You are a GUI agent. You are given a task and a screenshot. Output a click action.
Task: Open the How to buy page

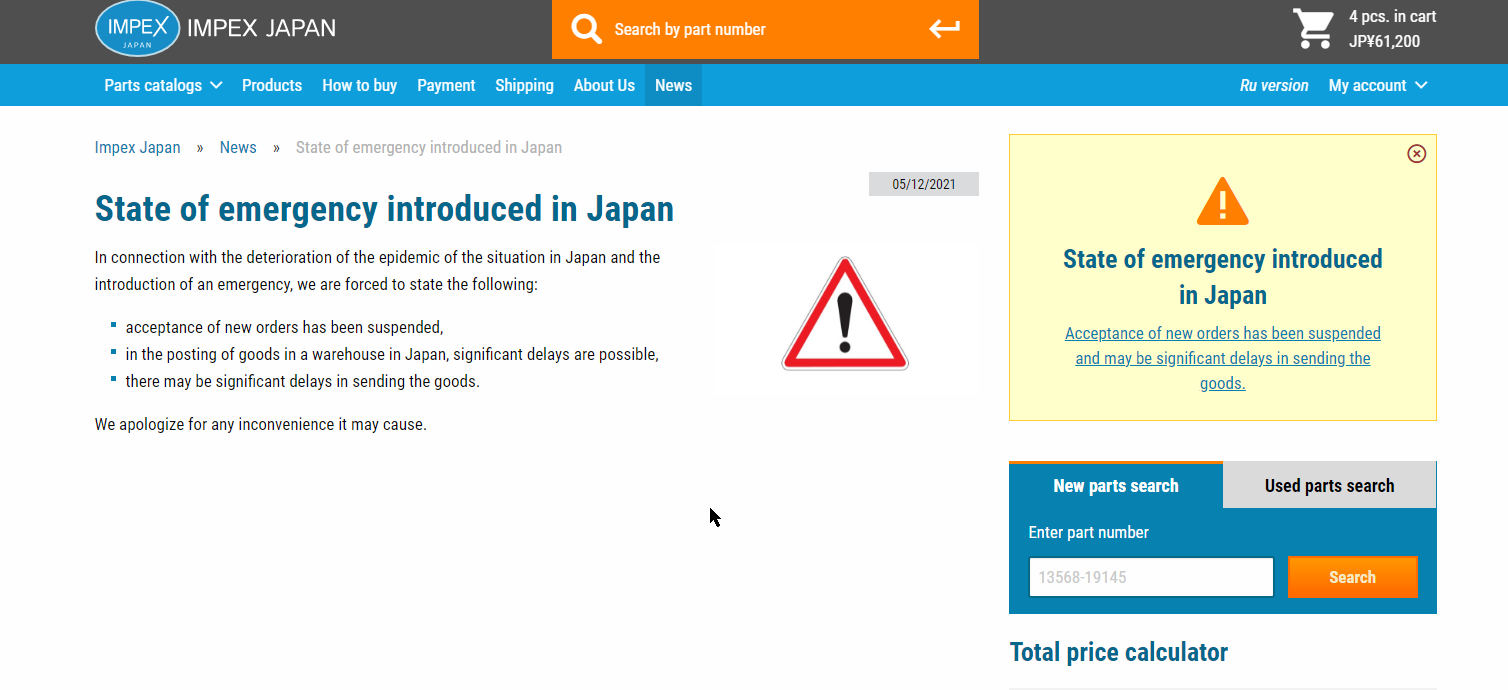coord(359,85)
